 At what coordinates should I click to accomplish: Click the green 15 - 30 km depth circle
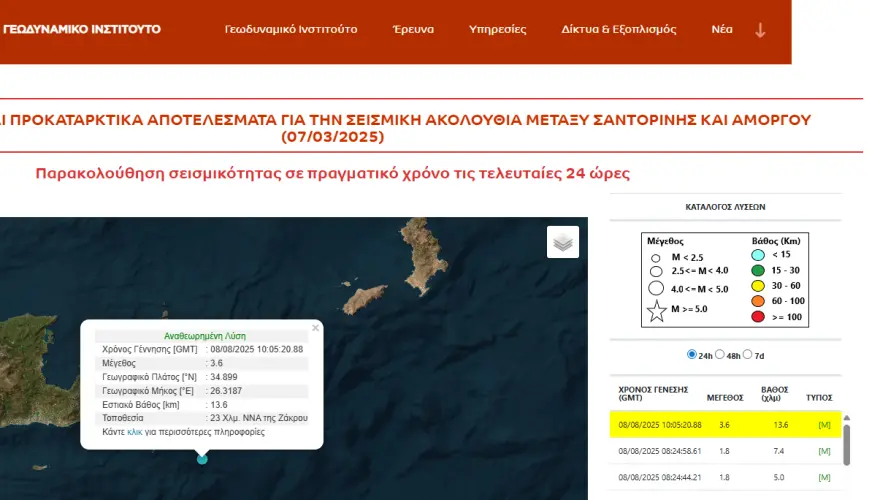759,271
